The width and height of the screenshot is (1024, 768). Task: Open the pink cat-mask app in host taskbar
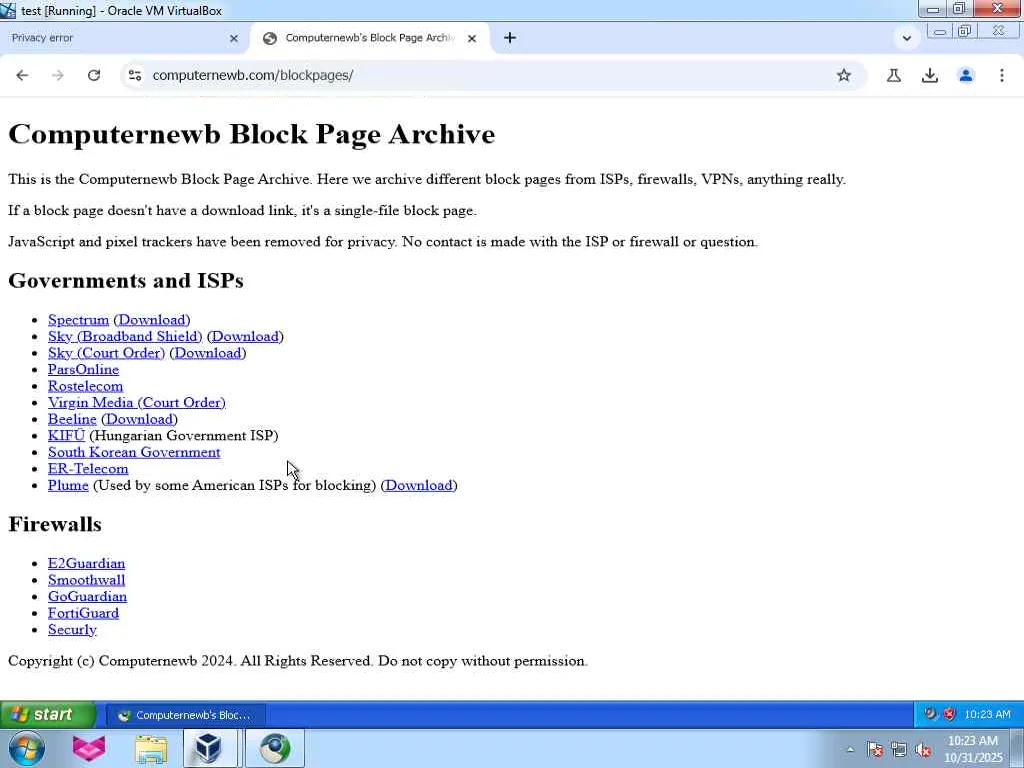[x=89, y=748]
